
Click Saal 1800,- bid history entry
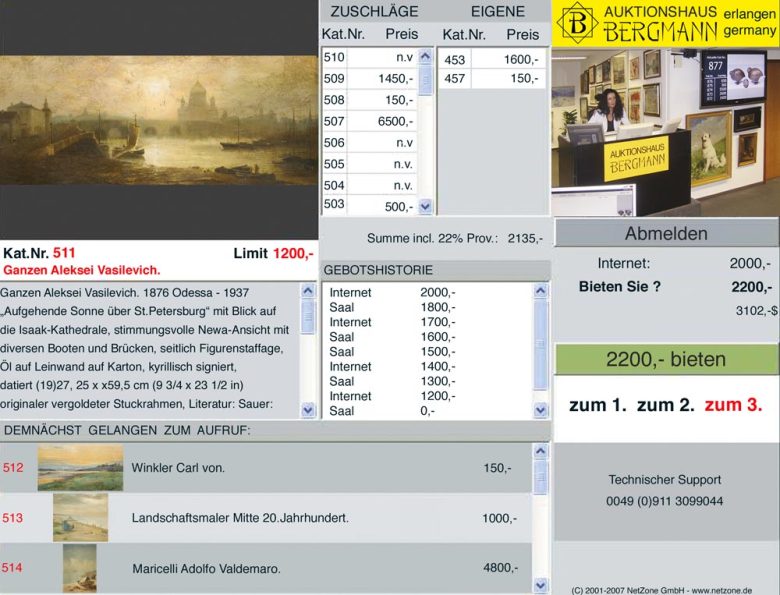click(x=392, y=307)
